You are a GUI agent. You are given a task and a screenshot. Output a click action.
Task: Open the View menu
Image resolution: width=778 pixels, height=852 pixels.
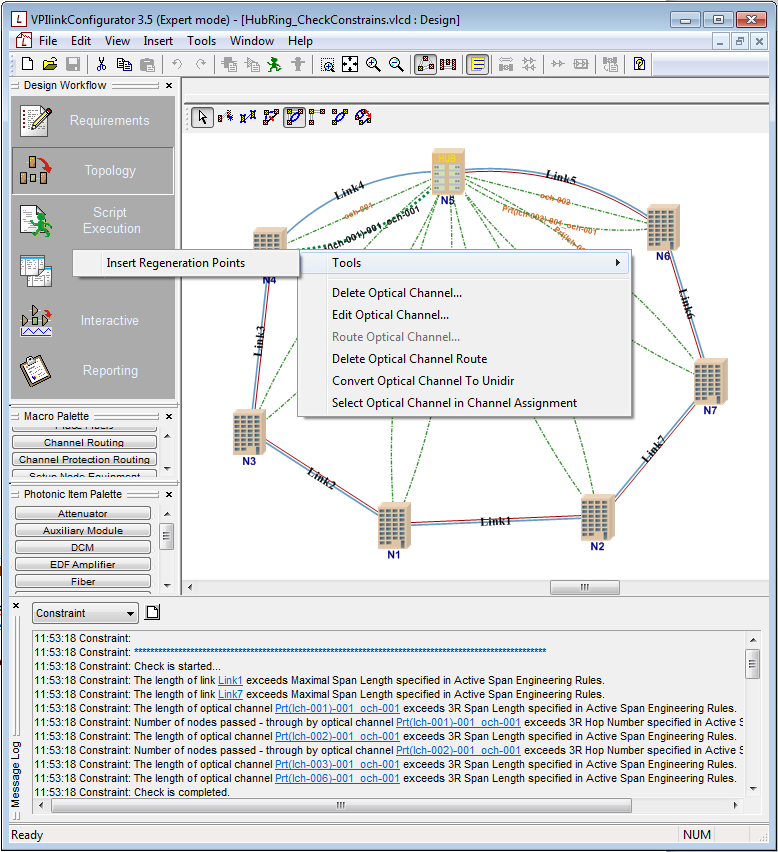[x=117, y=41]
